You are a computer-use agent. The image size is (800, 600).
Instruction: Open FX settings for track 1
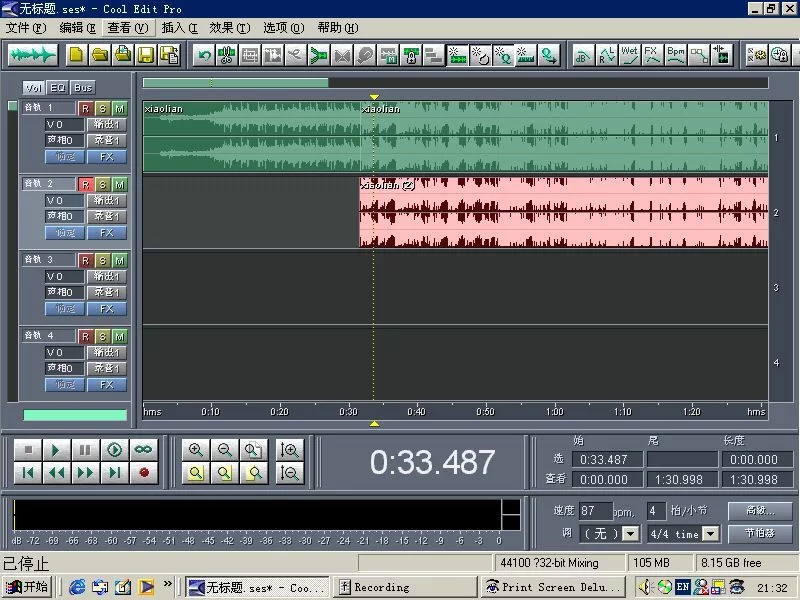[x=106, y=157]
